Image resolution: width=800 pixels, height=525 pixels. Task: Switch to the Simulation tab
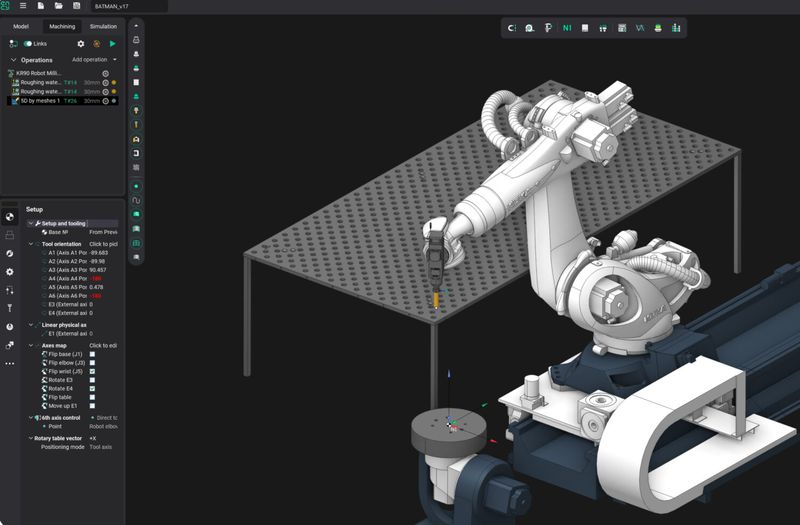point(103,27)
